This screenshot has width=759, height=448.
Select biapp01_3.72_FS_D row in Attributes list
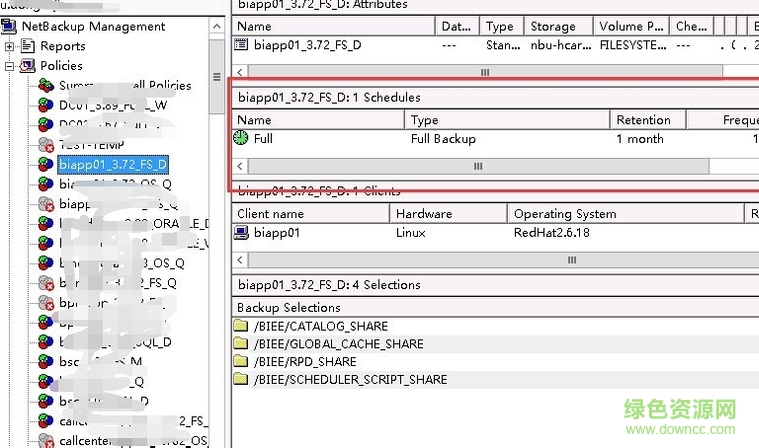[x=307, y=45]
